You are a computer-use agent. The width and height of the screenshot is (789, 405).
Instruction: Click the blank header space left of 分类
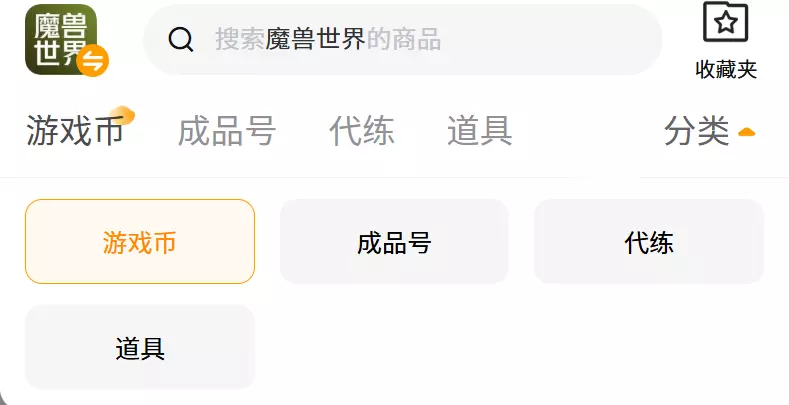click(588, 131)
